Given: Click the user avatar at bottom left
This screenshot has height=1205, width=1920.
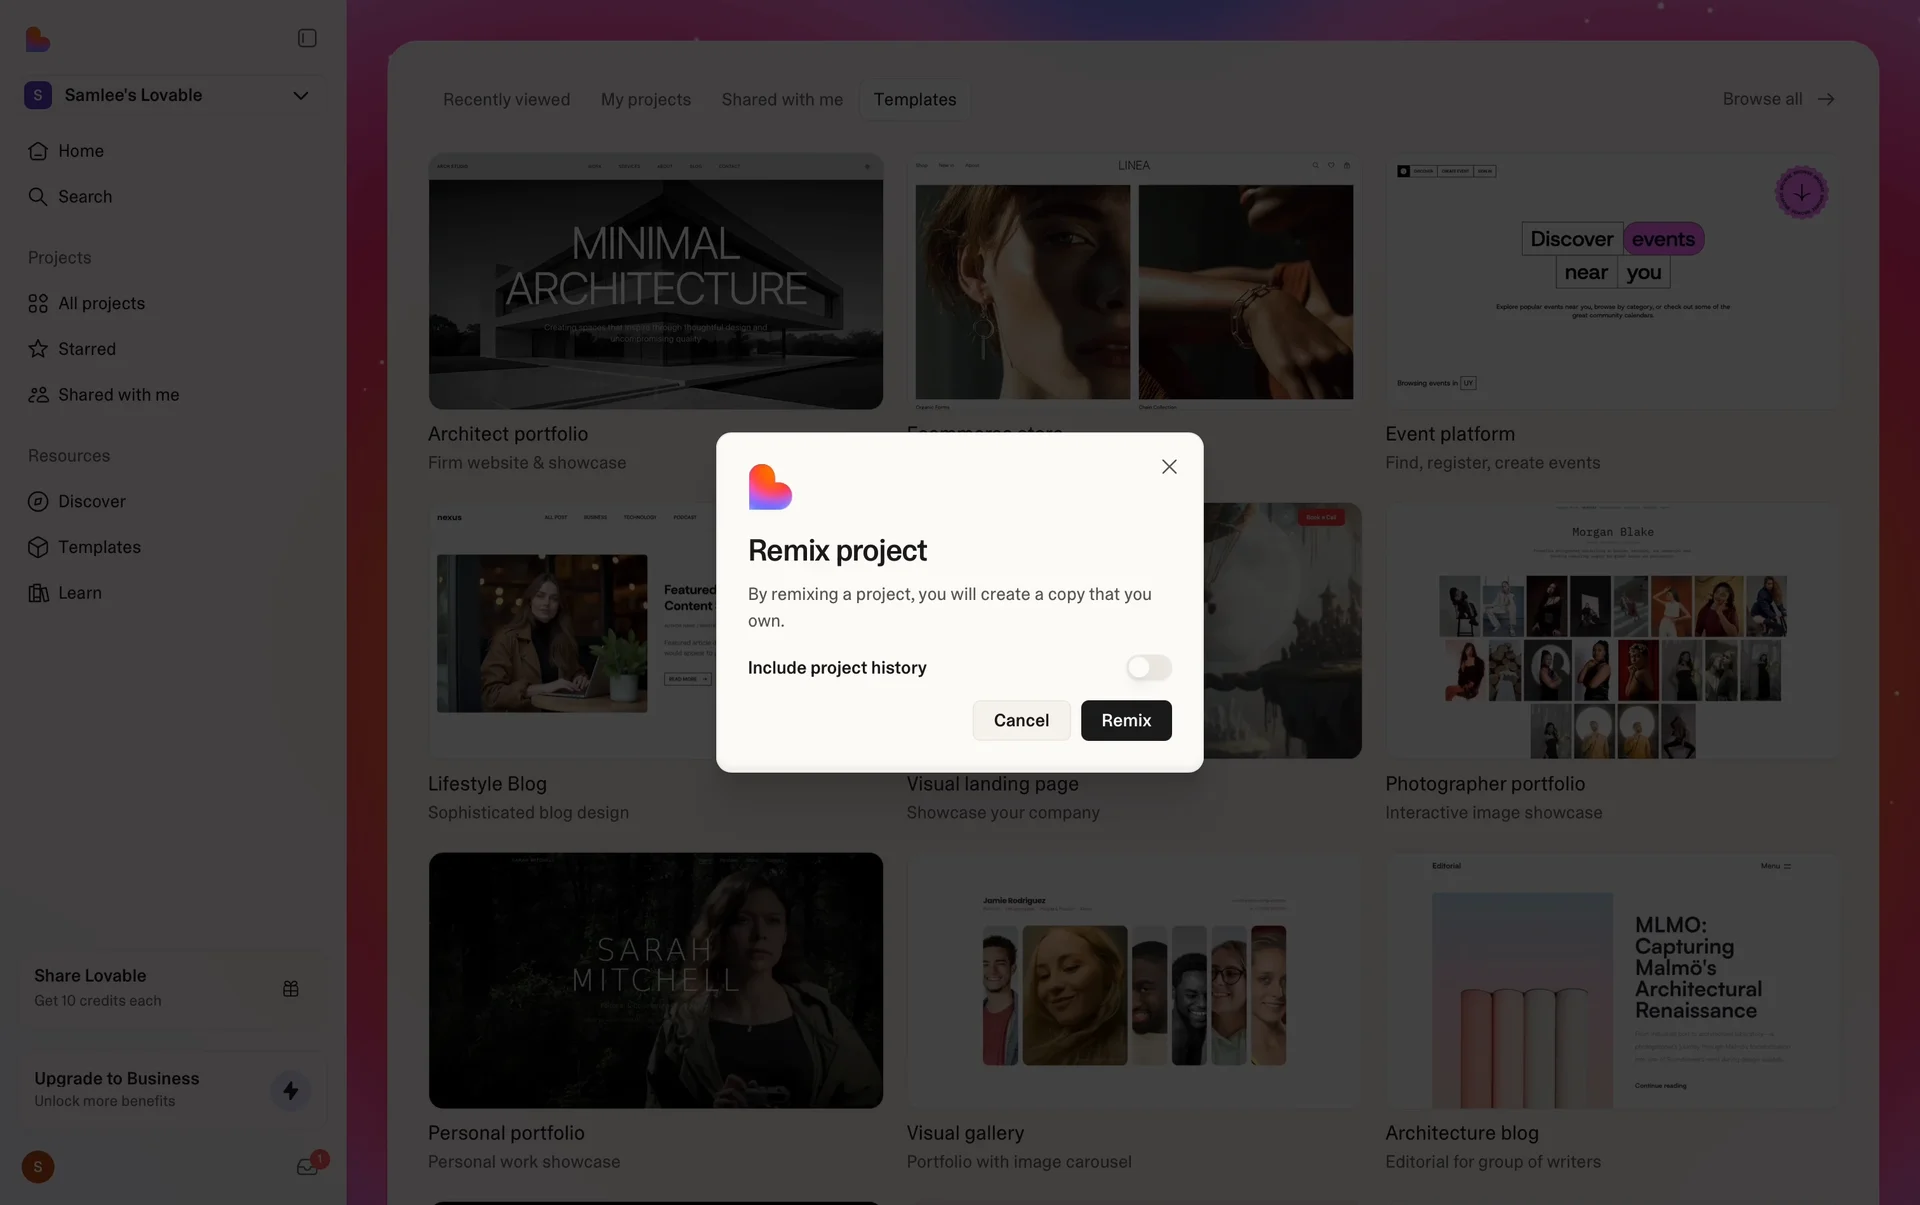Looking at the screenshot, I should [38, 1167].
